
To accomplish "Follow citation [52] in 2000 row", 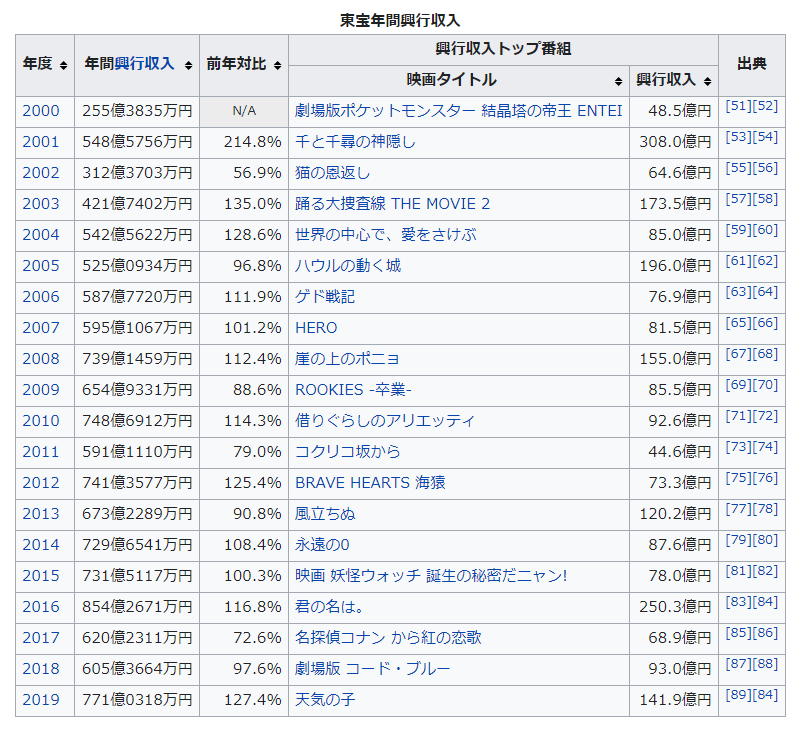I will click(765, 106).
